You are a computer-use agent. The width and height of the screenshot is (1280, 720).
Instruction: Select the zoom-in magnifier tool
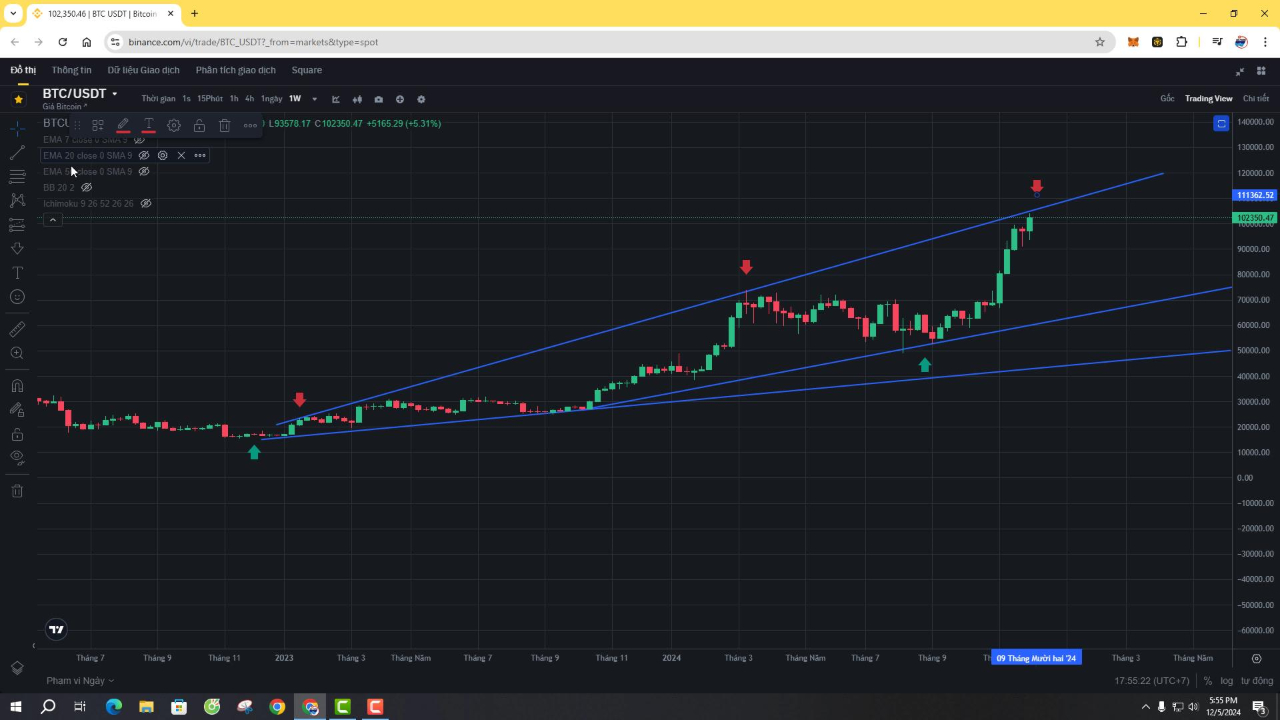17,352
